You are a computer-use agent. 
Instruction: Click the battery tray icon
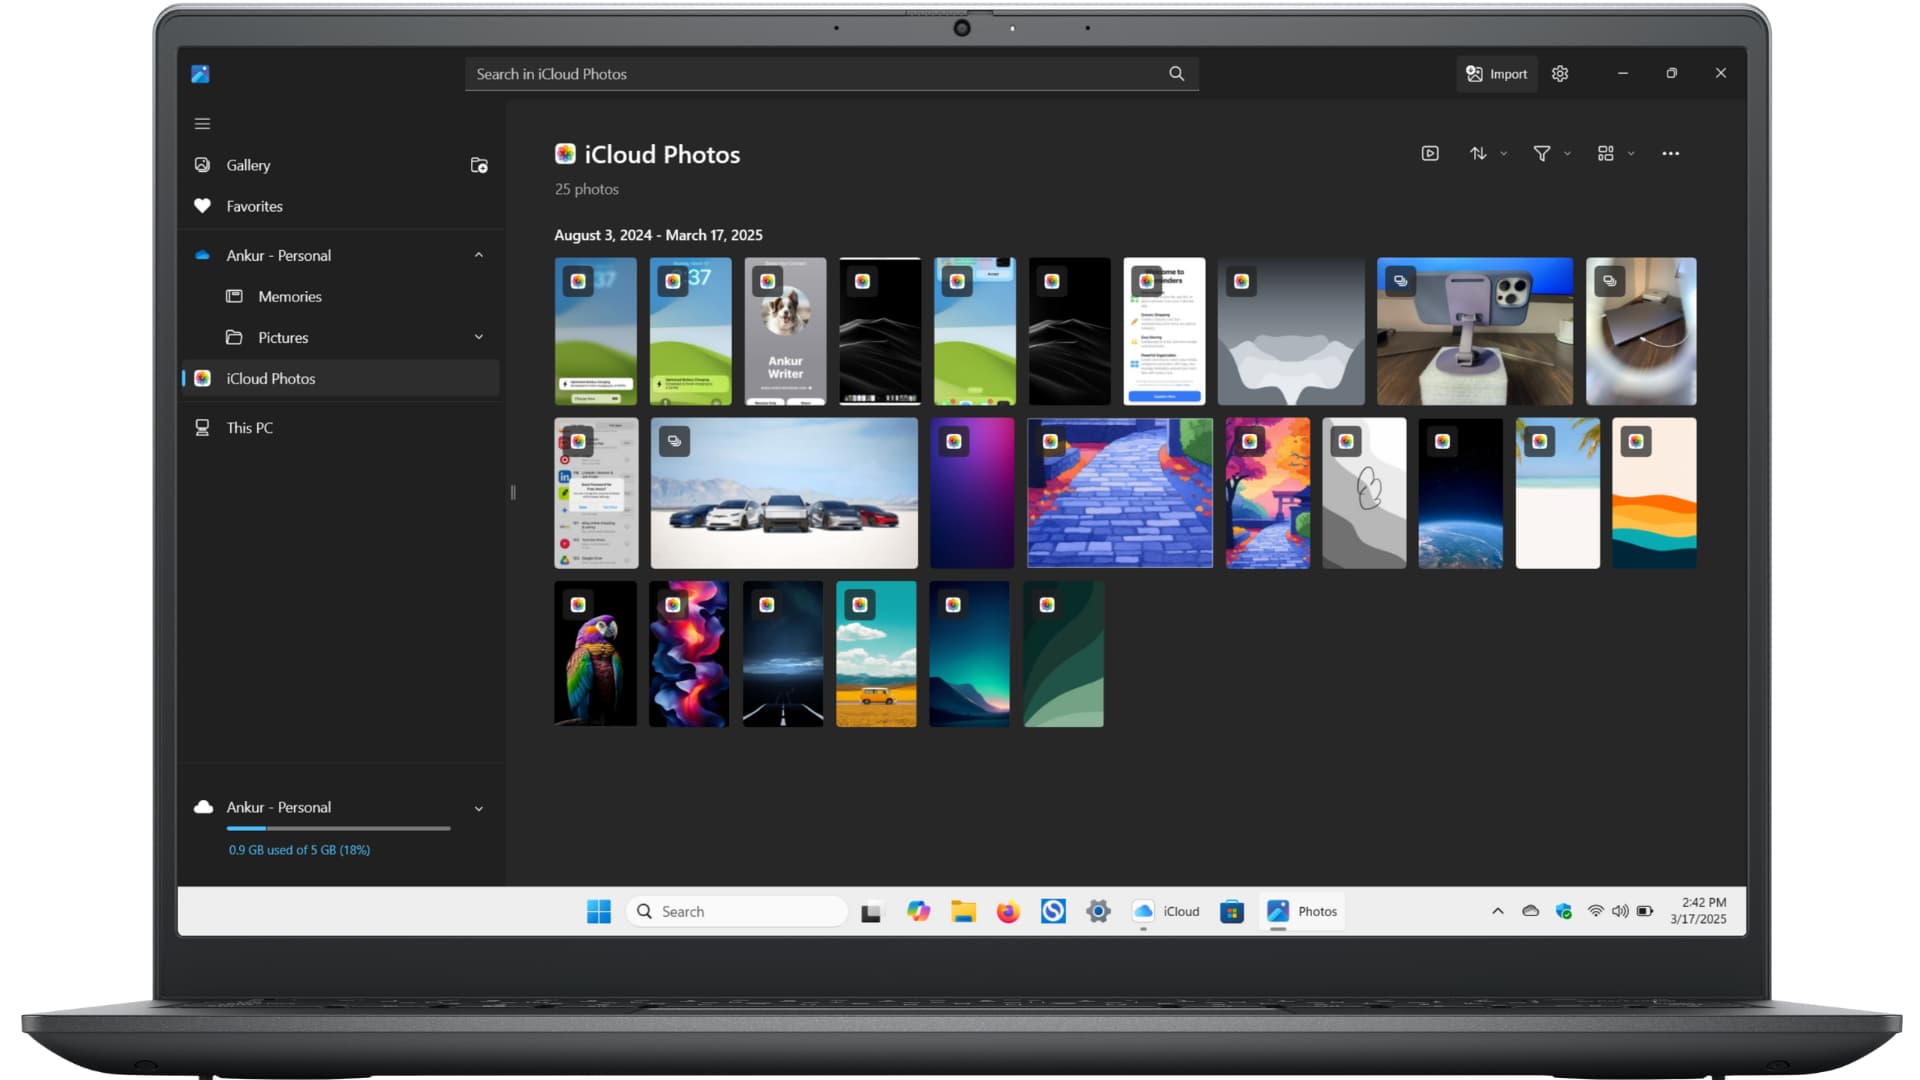[1645, 912]
